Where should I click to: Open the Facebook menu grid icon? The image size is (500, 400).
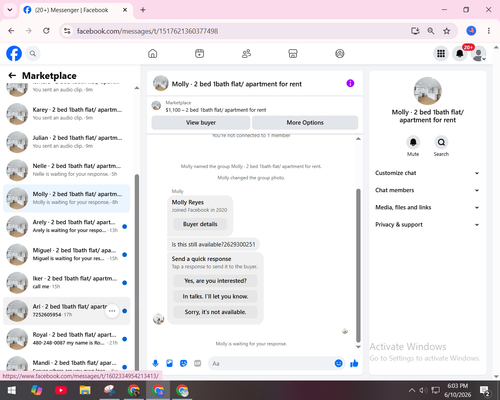click(x=441, y=53)
